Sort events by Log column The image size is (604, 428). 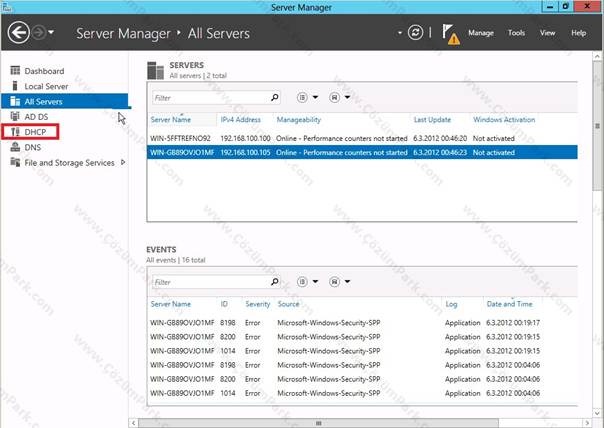pyautogui.click(x=451, y=304)
